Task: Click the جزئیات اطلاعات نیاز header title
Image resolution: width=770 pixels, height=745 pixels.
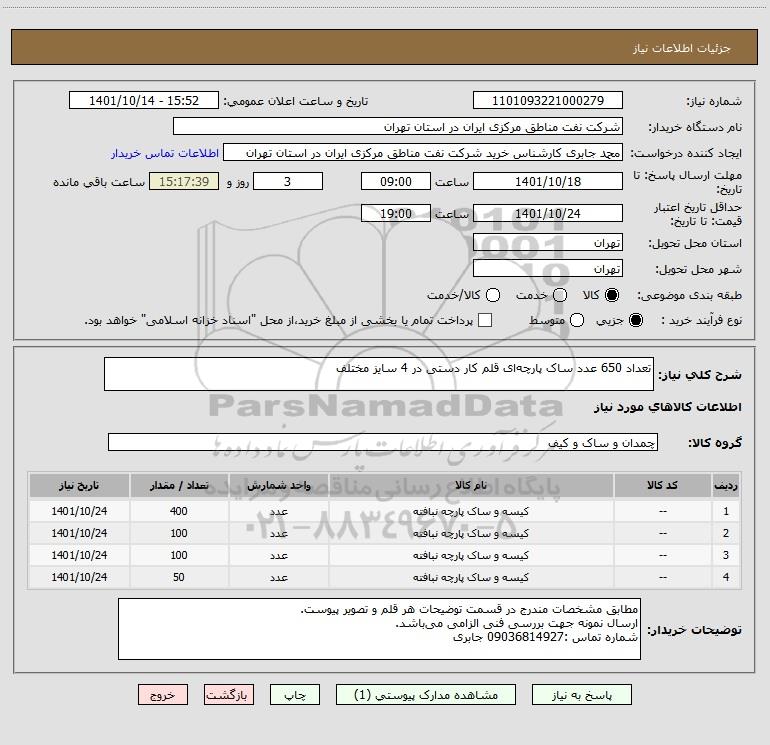Action: coord(682,48)
